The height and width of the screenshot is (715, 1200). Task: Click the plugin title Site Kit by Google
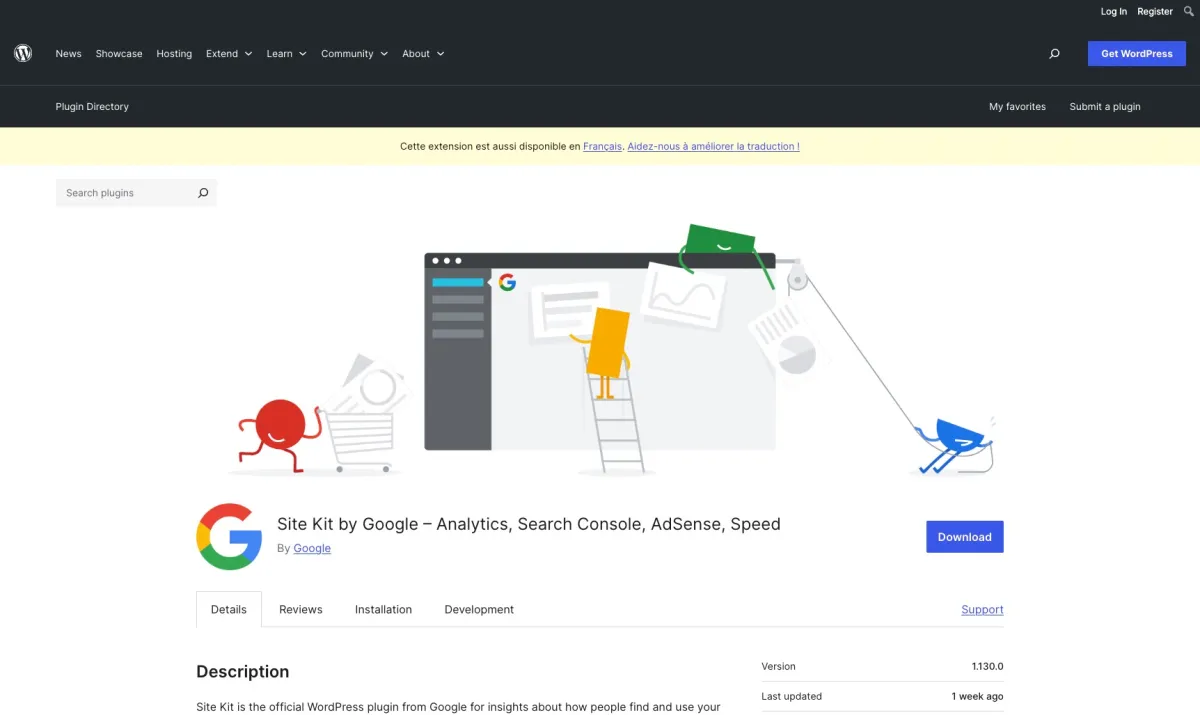pos(529,524)
